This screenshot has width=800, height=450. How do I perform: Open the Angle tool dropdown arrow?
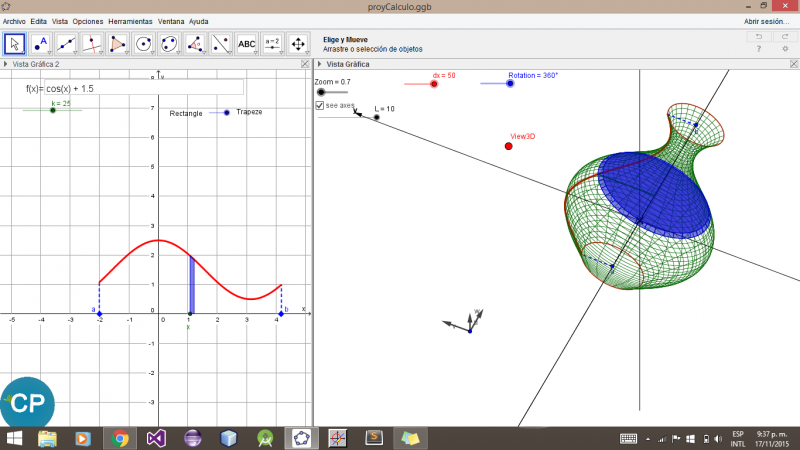tap(204, 53)
